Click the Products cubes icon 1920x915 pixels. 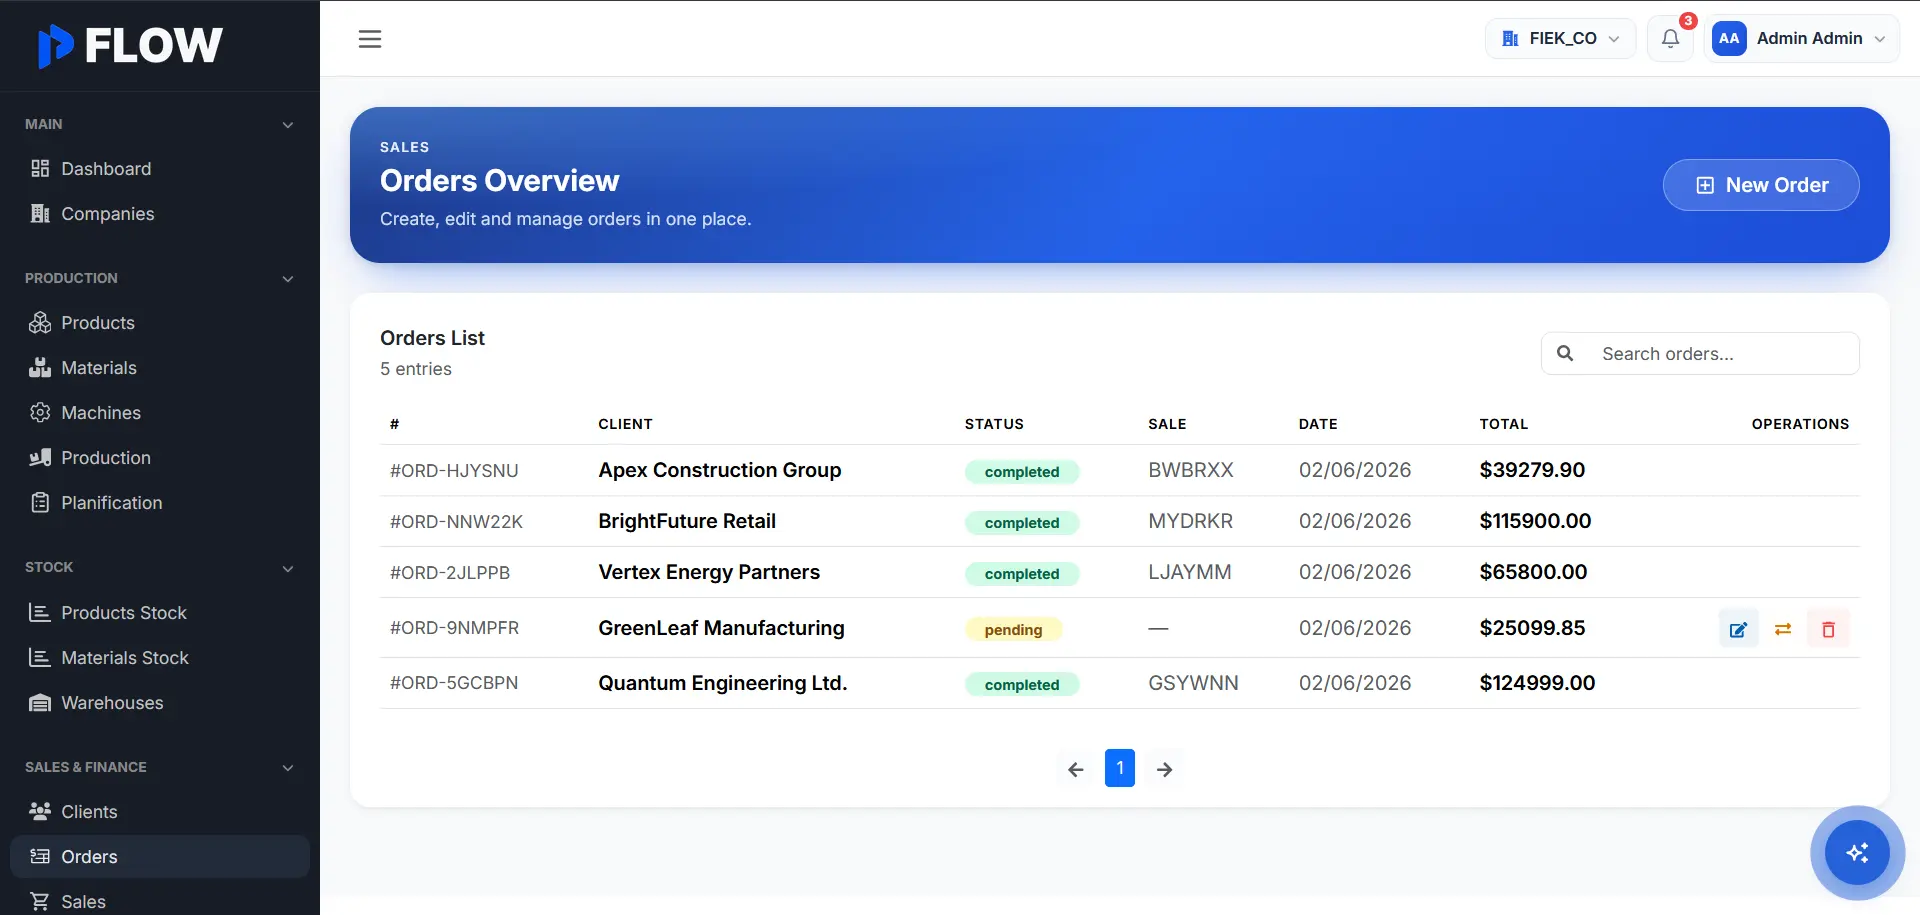pos(40,322)
